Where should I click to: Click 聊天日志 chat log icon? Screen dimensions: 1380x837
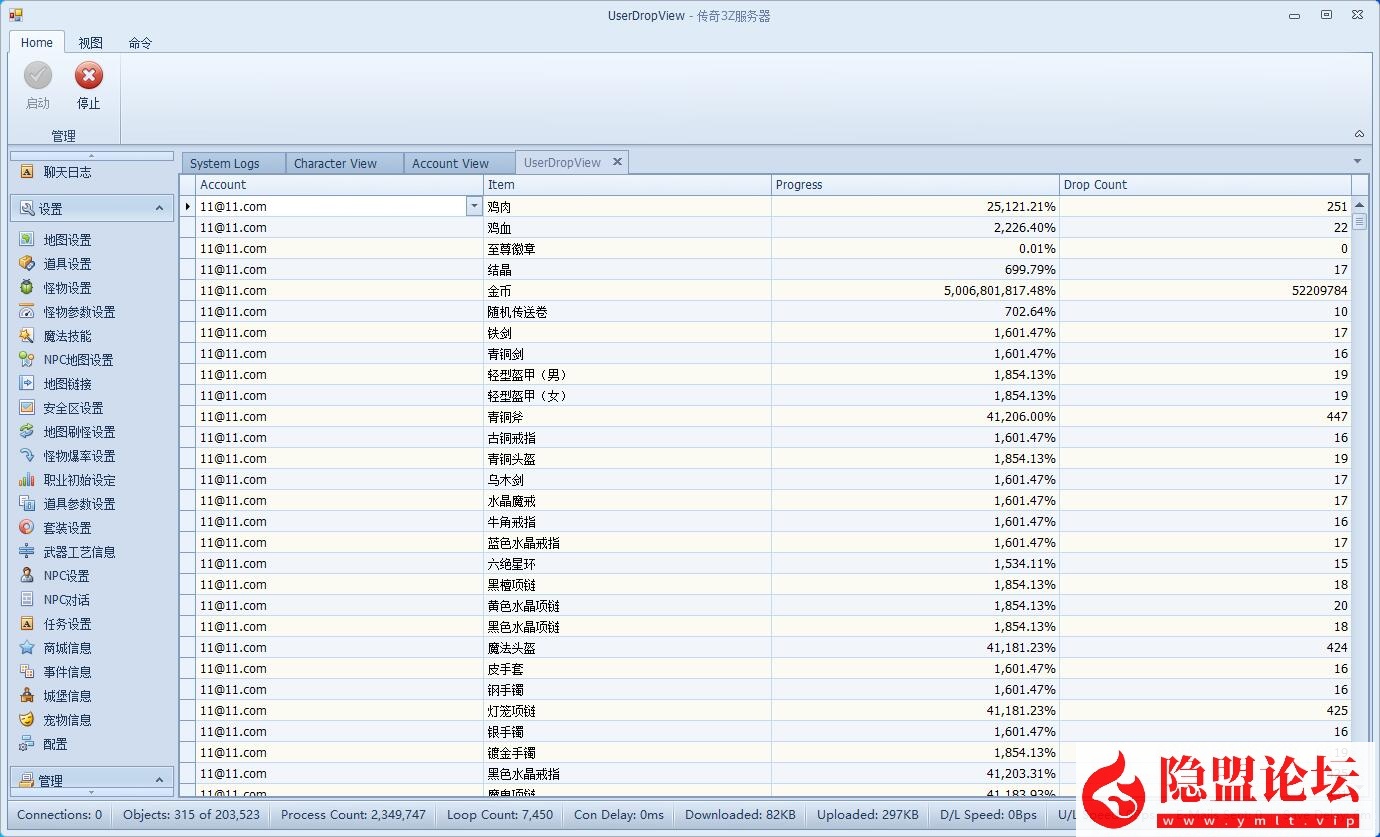(27, 172)
